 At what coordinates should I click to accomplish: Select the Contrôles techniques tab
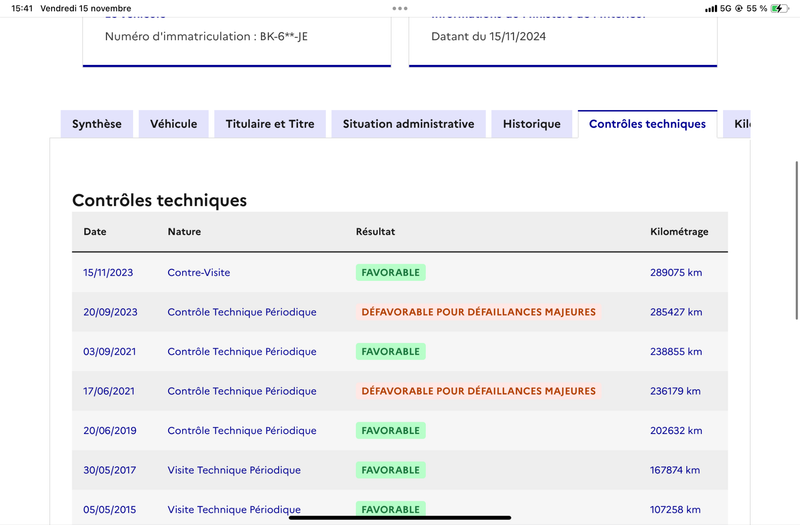[647, 124]
